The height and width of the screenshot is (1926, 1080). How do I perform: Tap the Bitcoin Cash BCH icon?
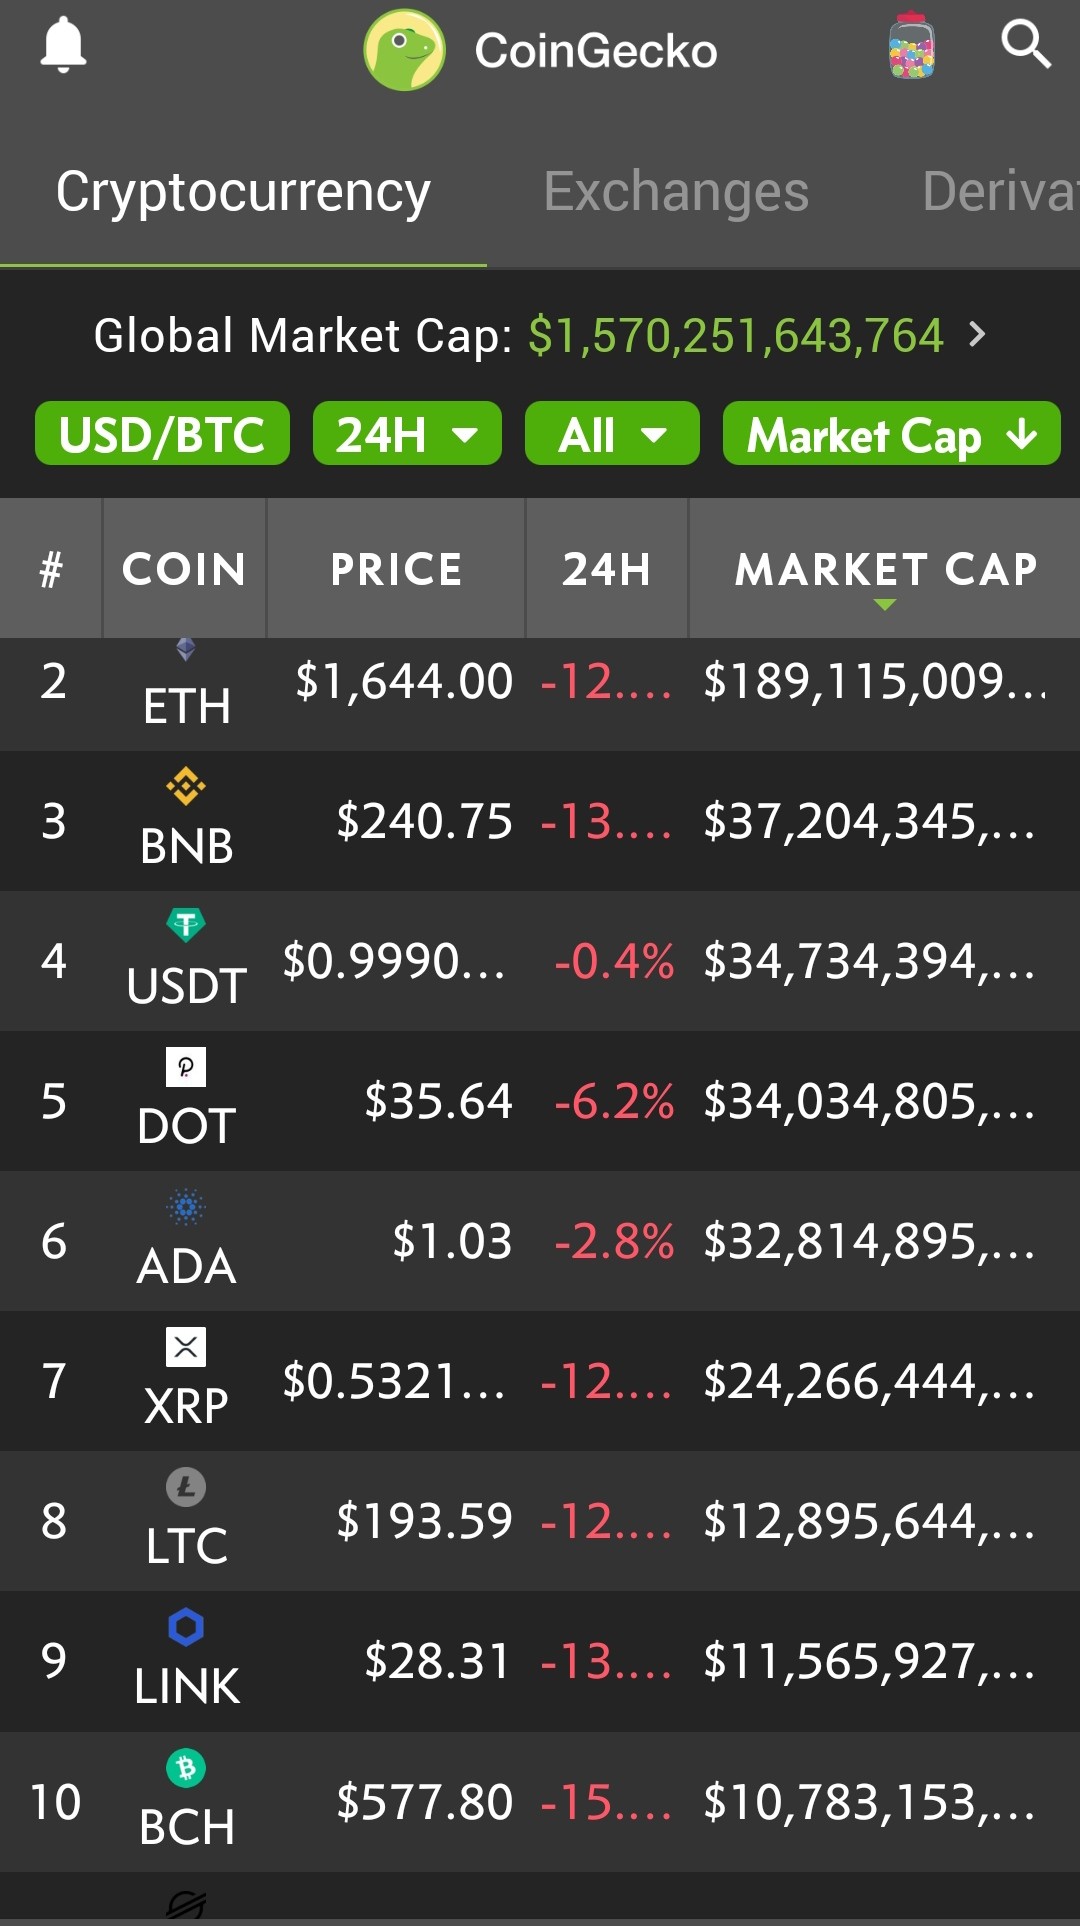pos(186,1768)
